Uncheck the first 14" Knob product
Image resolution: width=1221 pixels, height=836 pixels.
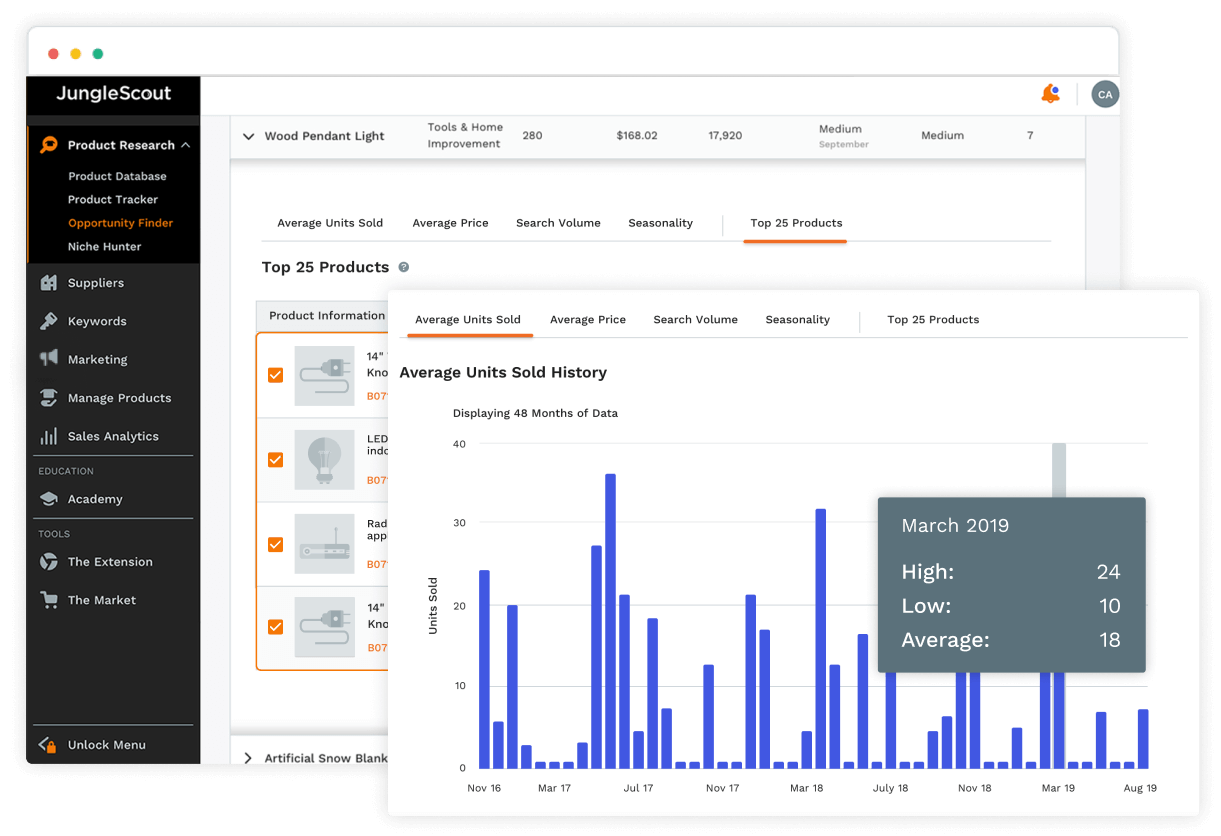click(275, 375)
